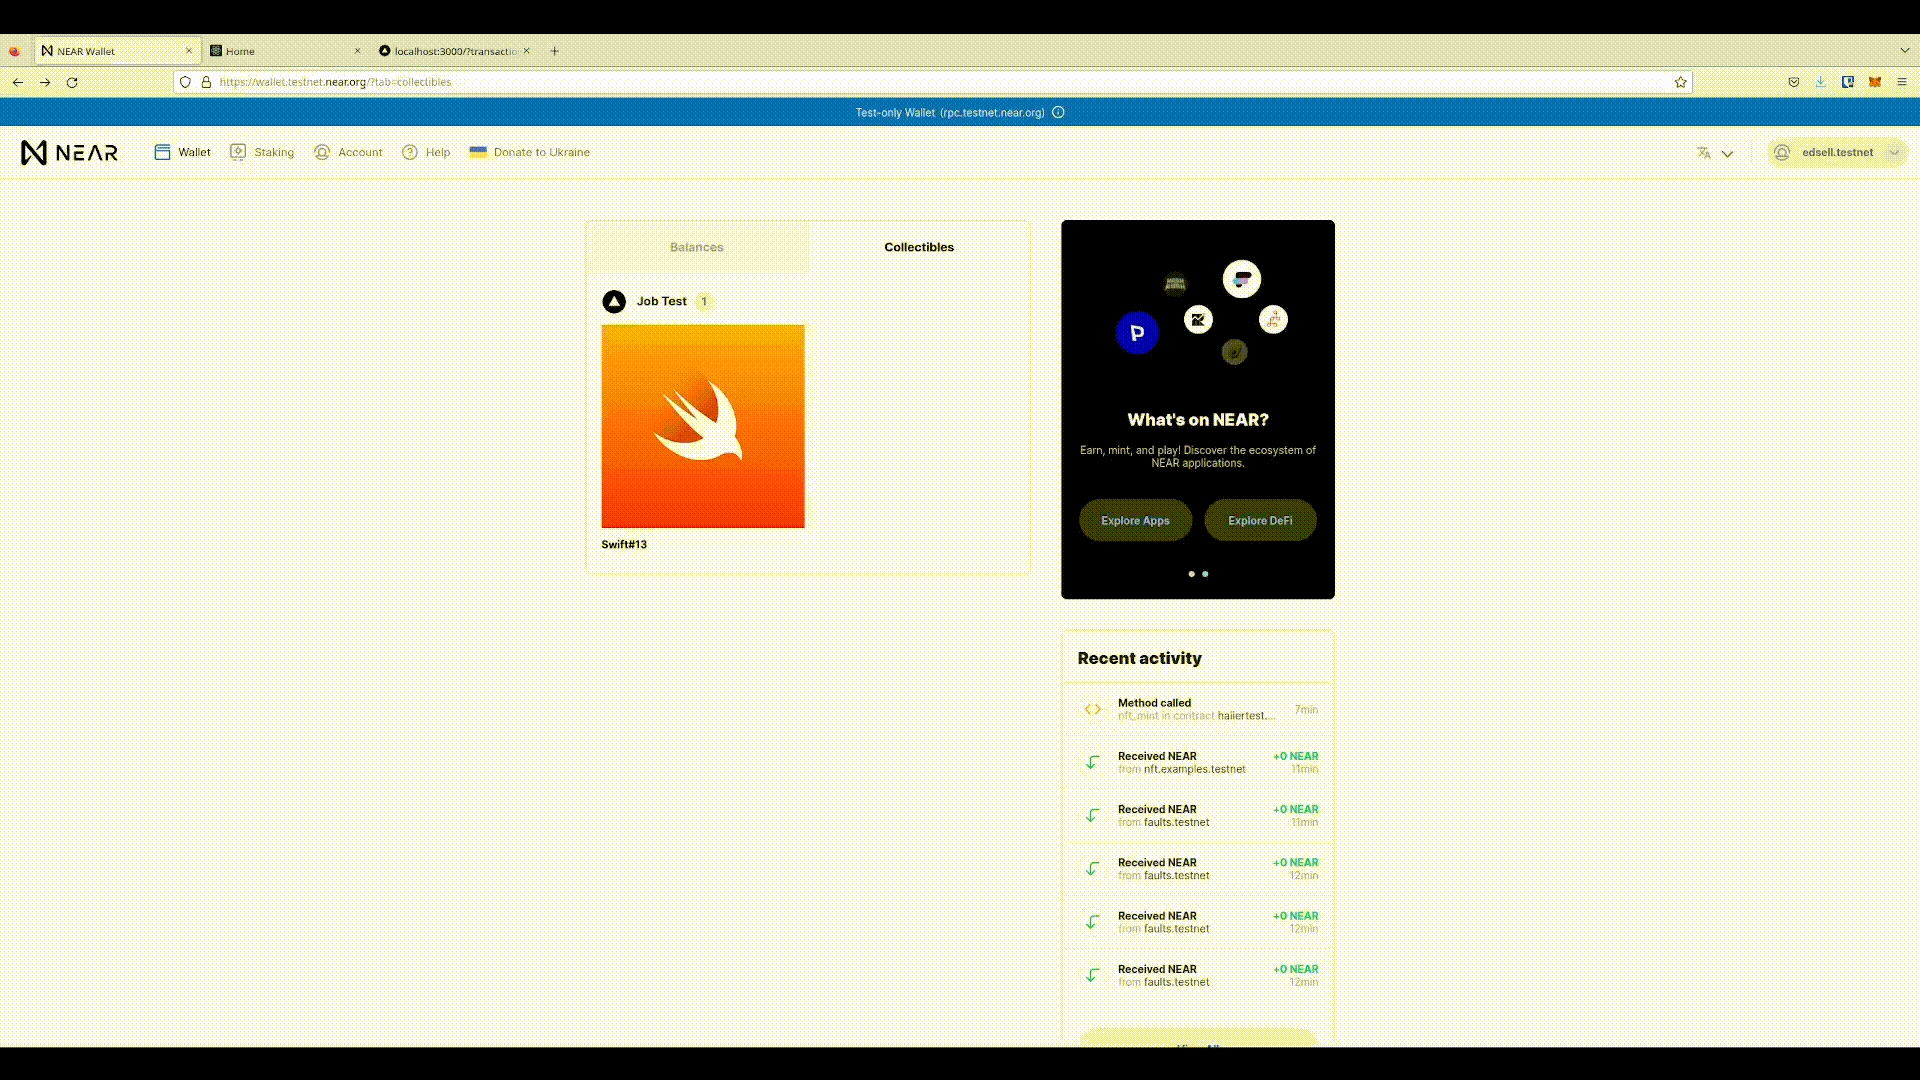This screenshot has width=1920, height=1080.
Task: Click the blue P app icon
Action: [x=1137, y=333]
